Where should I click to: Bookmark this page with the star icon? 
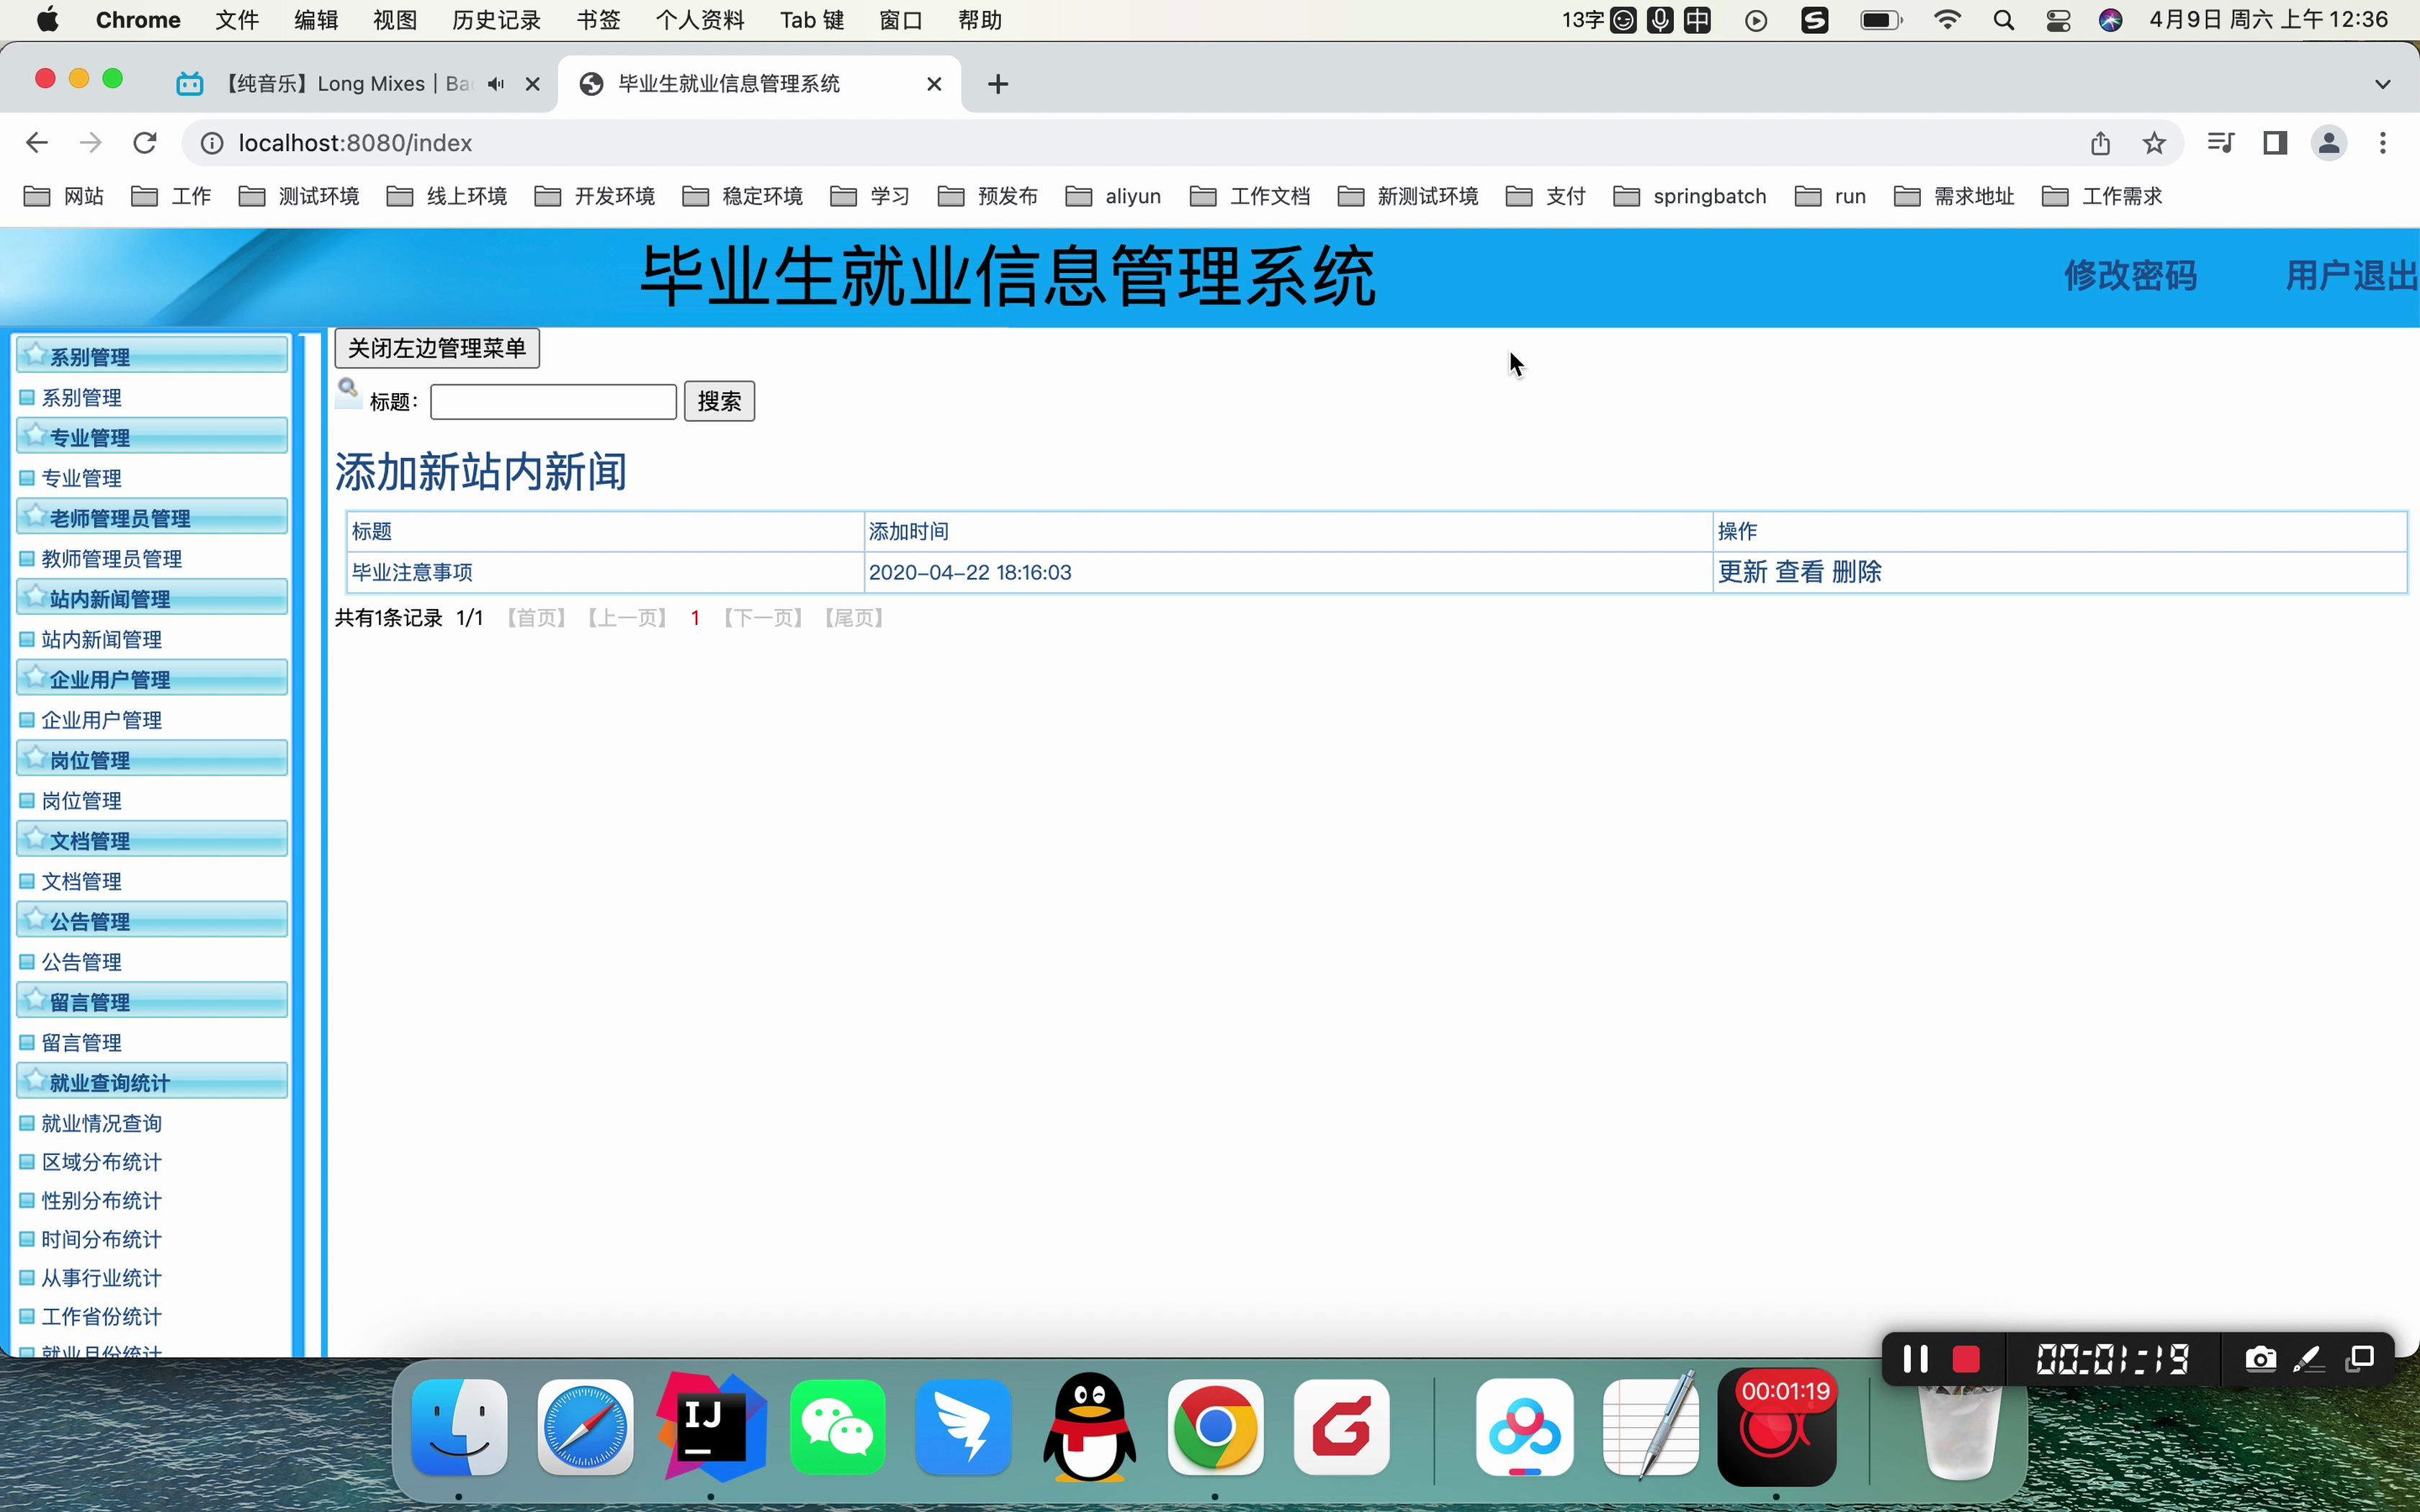2154,143
